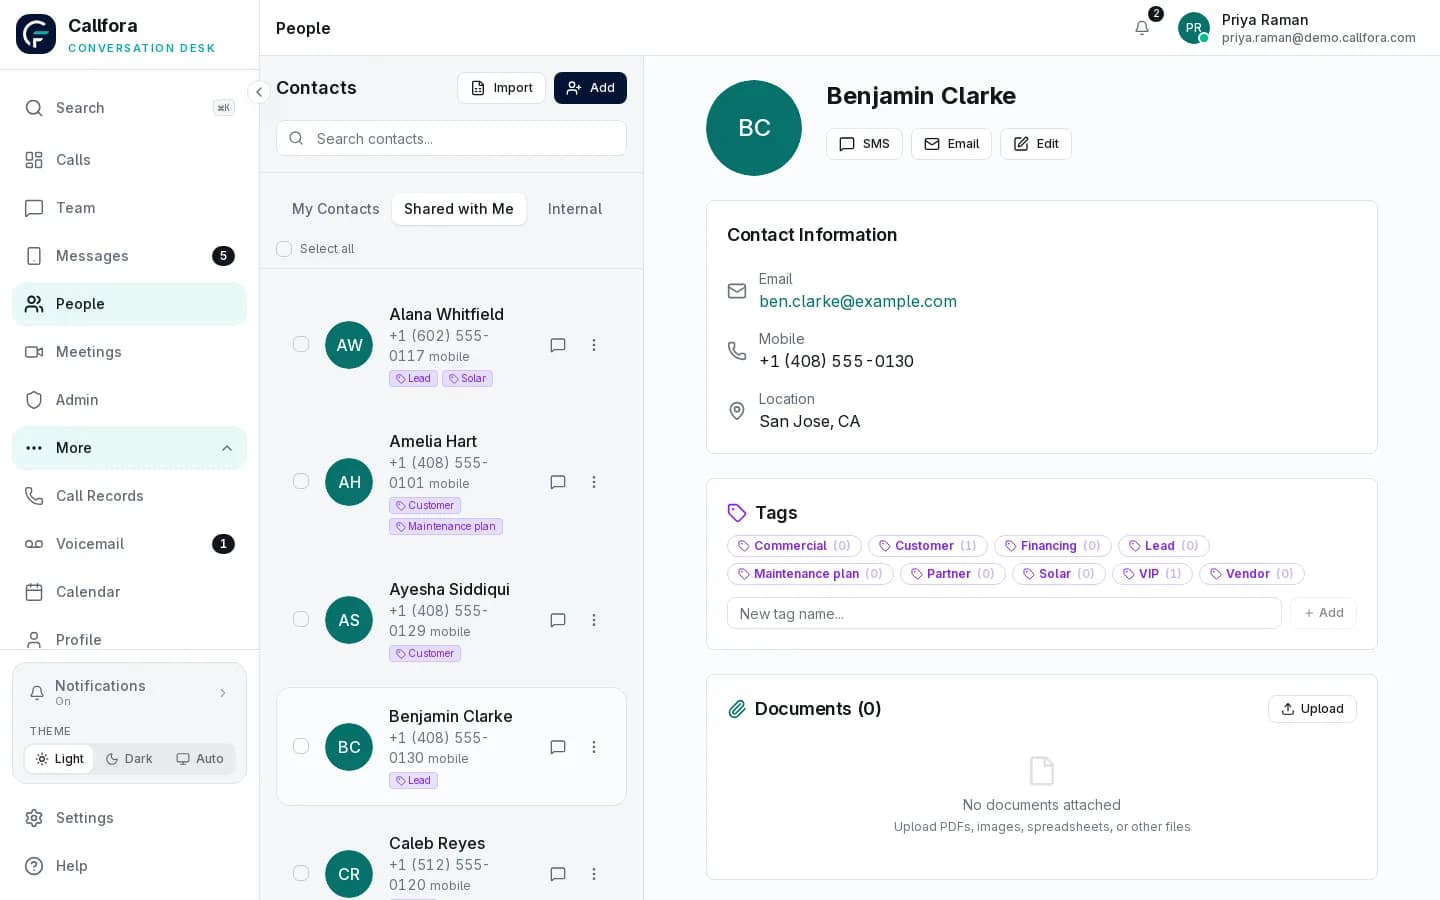Collapse the More section in sidebar
Screen dimensions: 1440x900
pyautogui.click(x=129, y=448)
